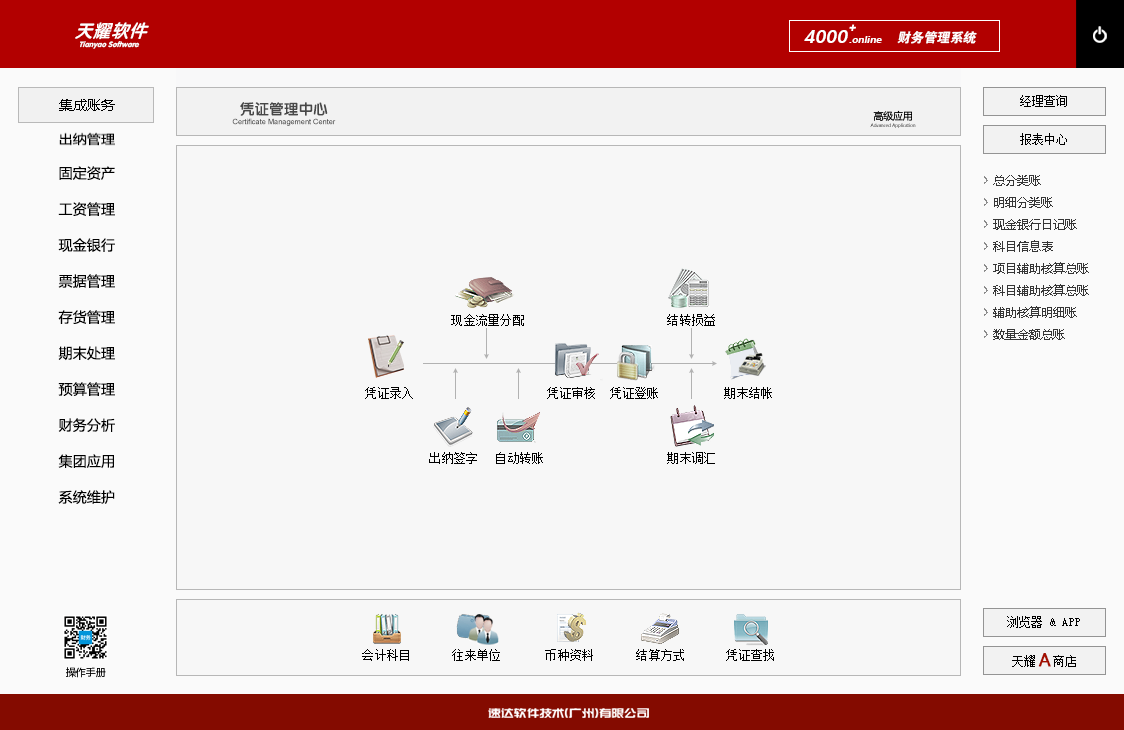Open the 系统维护 module menu
Viewport: 1124px width, 730px height.
click(85, 497)
